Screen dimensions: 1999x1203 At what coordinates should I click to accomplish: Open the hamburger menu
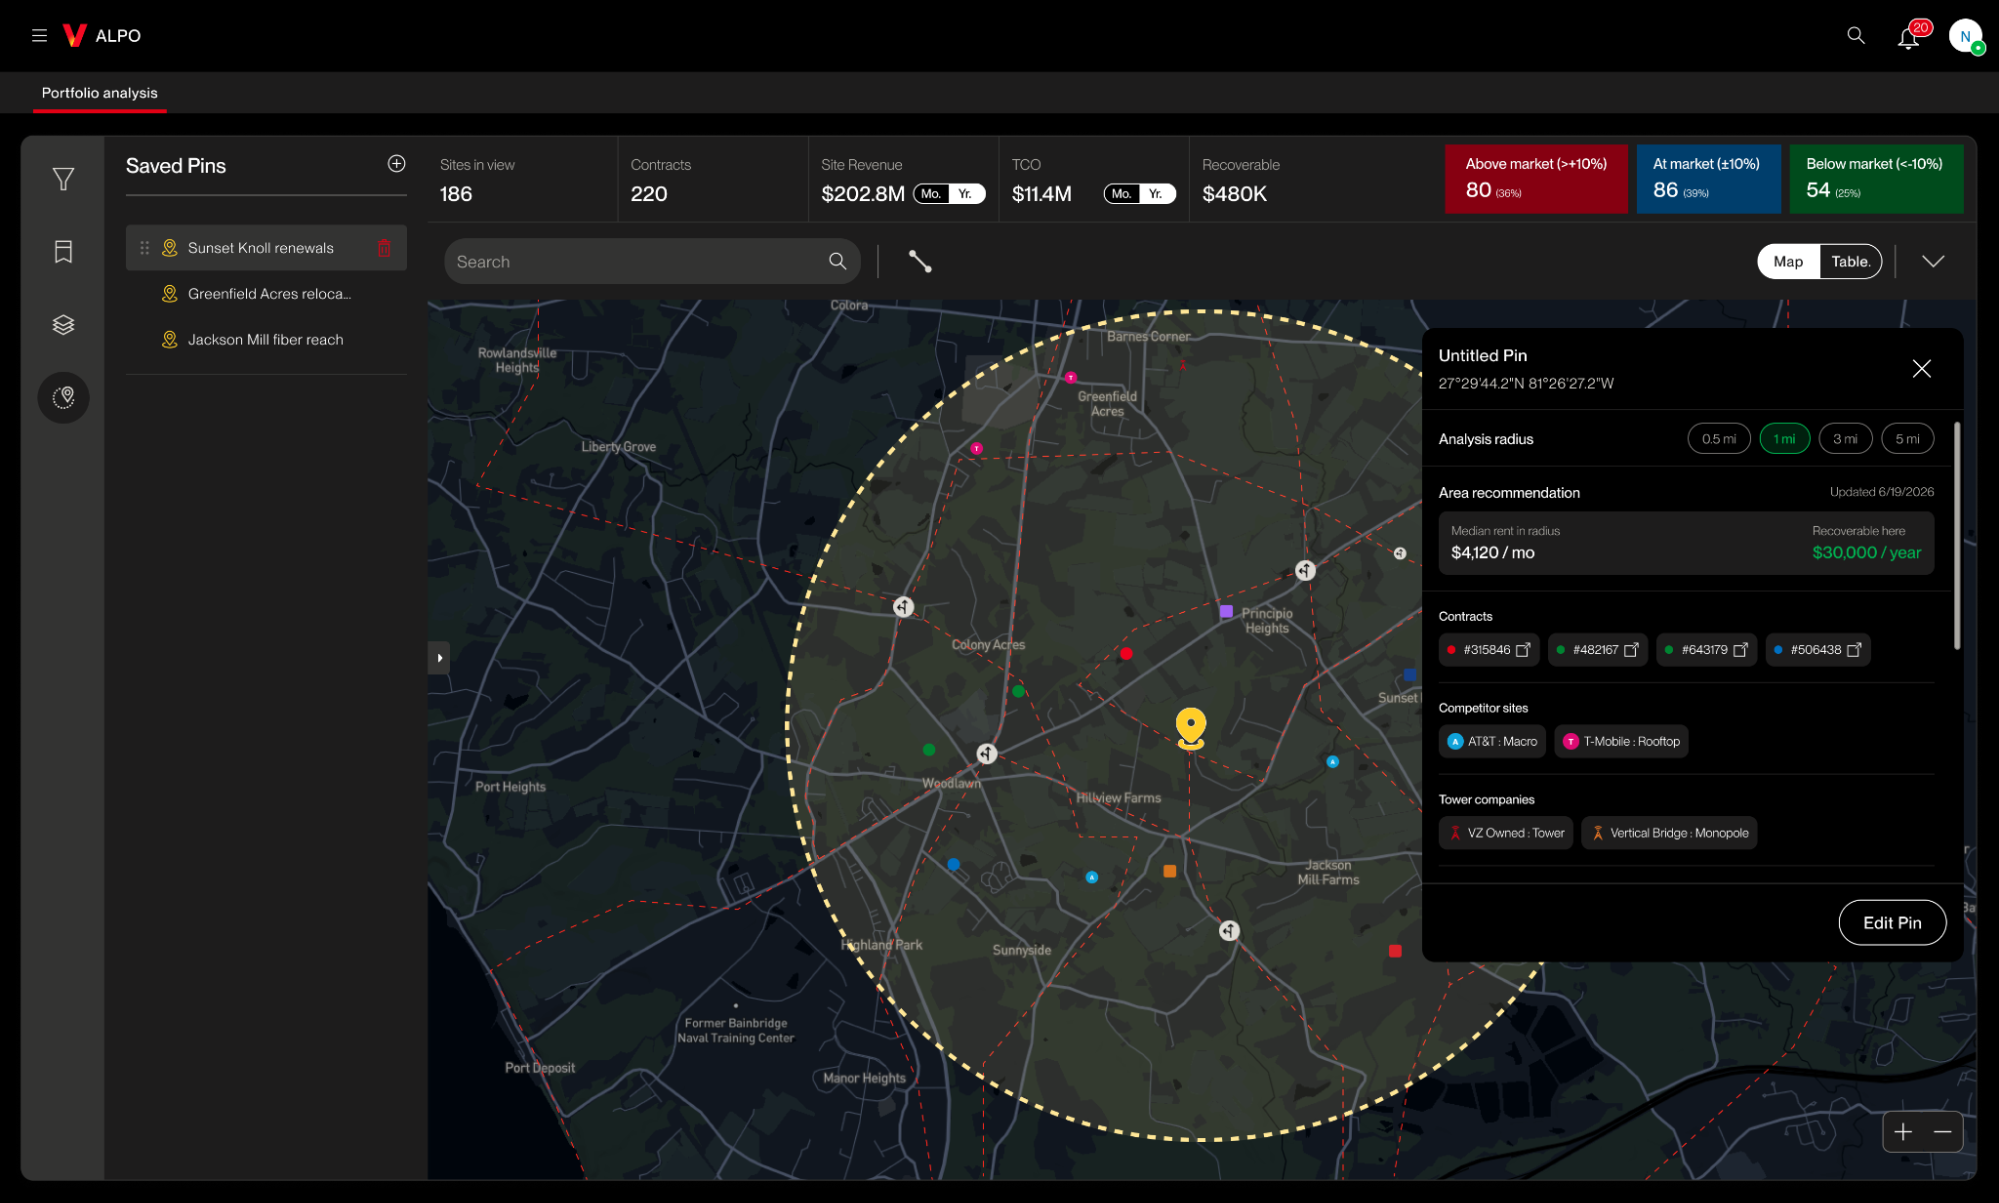pos(39,36)
